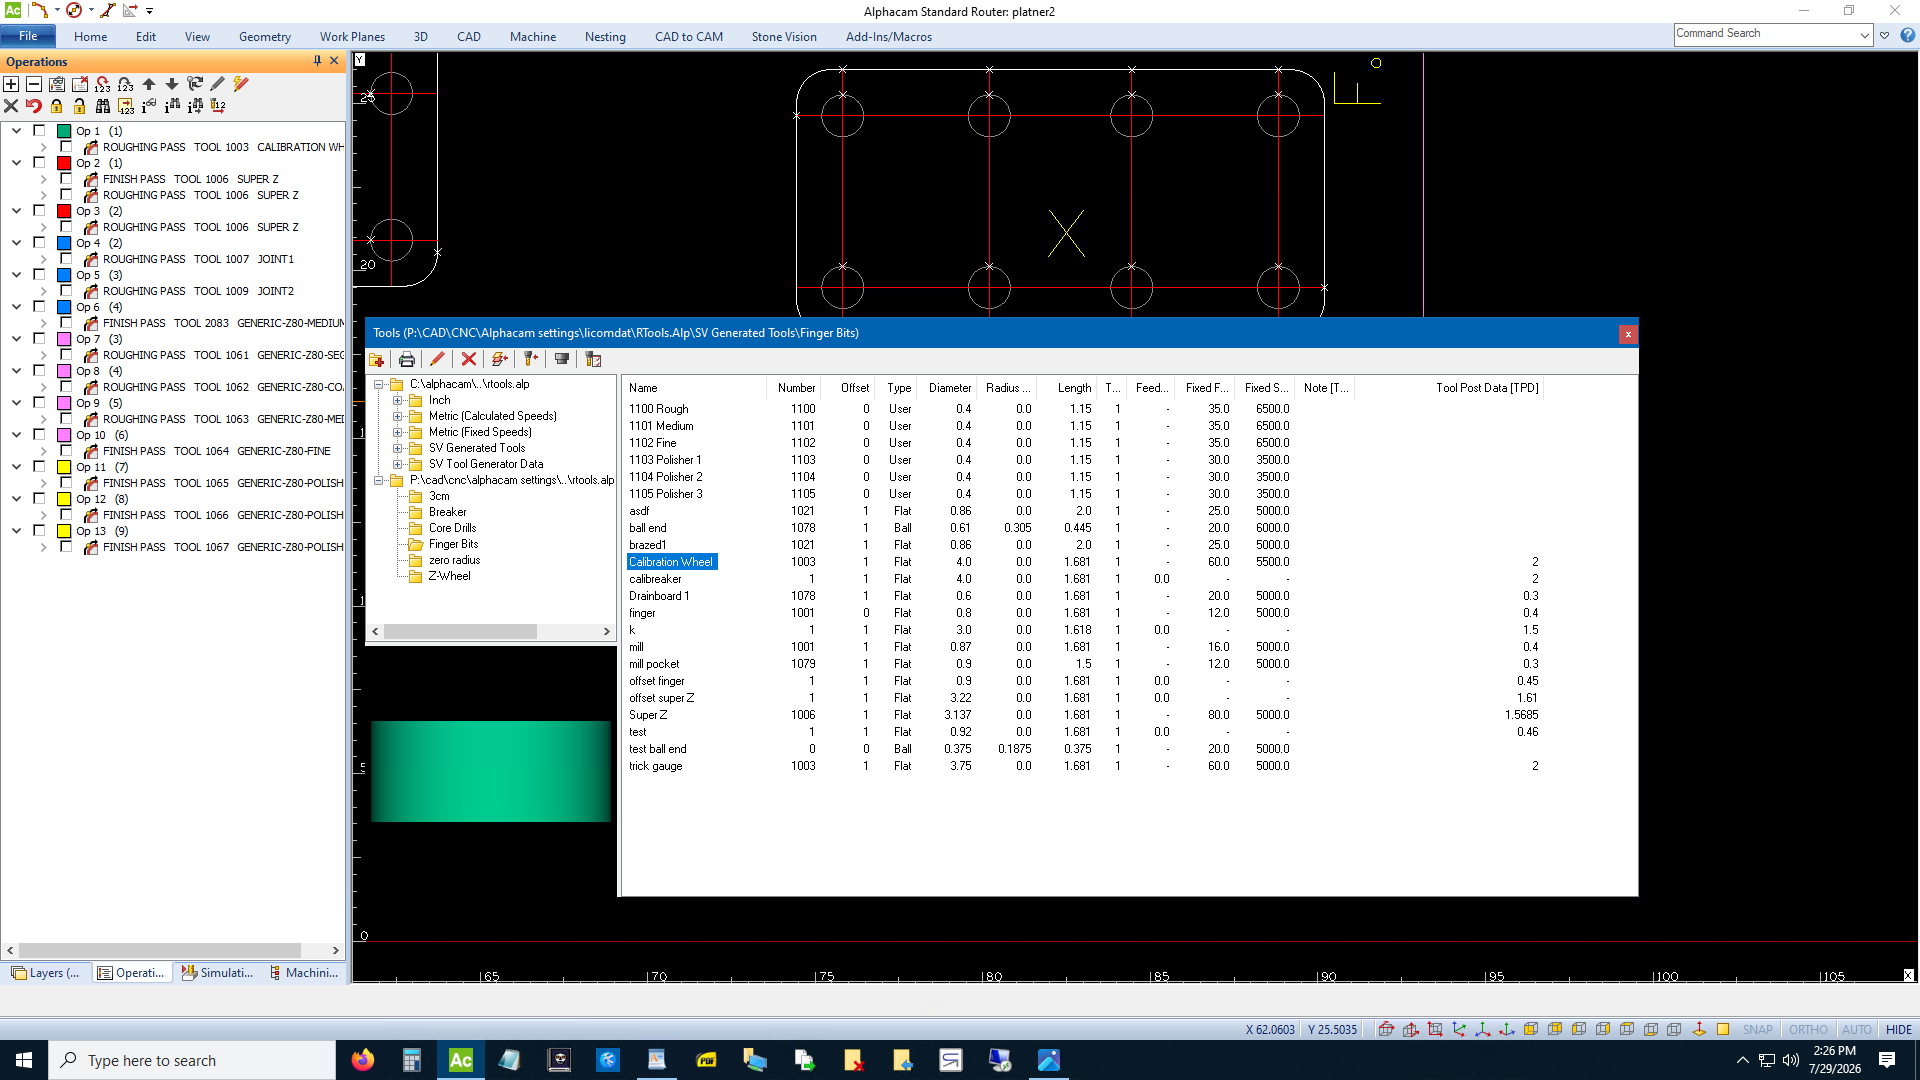Pin the Operations panel
This screenshot has height=1080, width=1920.
click(317, 61)
